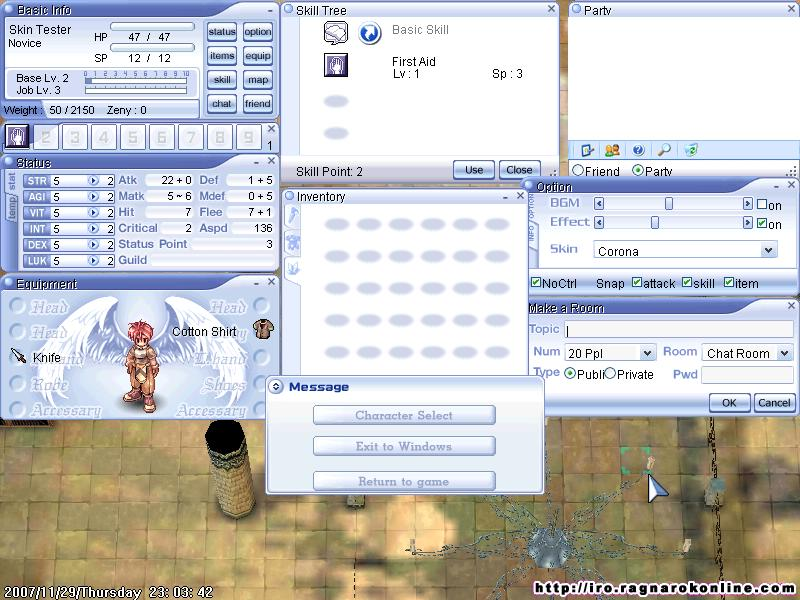This screenshot has width=800, height=600.
Task: Open the Inventory third tab (etc items)
Action: point(293,268)
